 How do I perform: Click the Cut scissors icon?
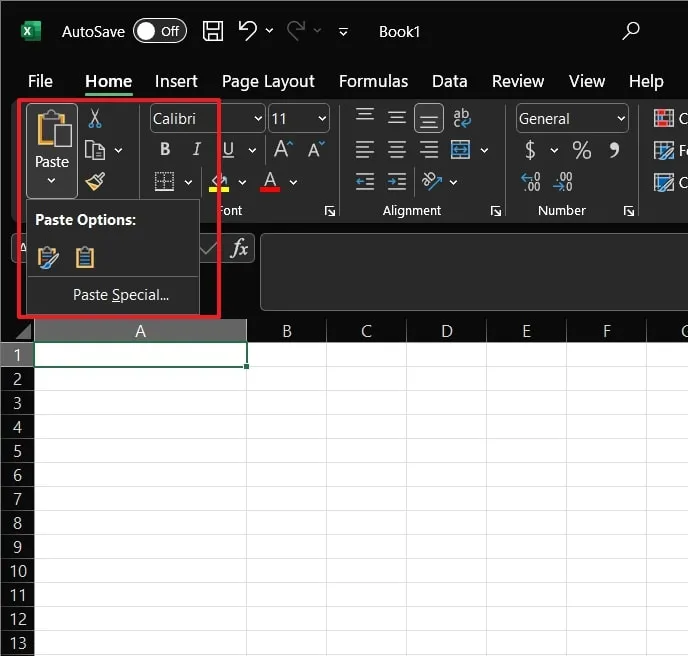[95, 119]
